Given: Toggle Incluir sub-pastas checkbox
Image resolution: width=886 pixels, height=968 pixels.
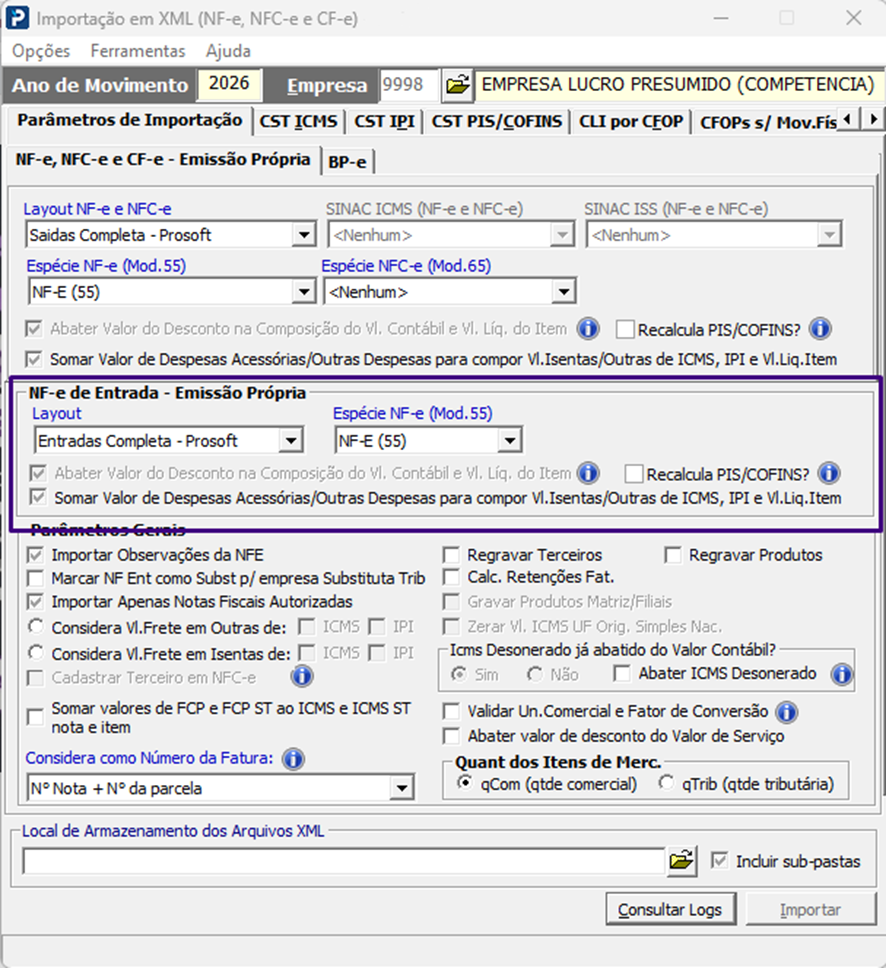Looking at the screenshot, I should 719,860.
